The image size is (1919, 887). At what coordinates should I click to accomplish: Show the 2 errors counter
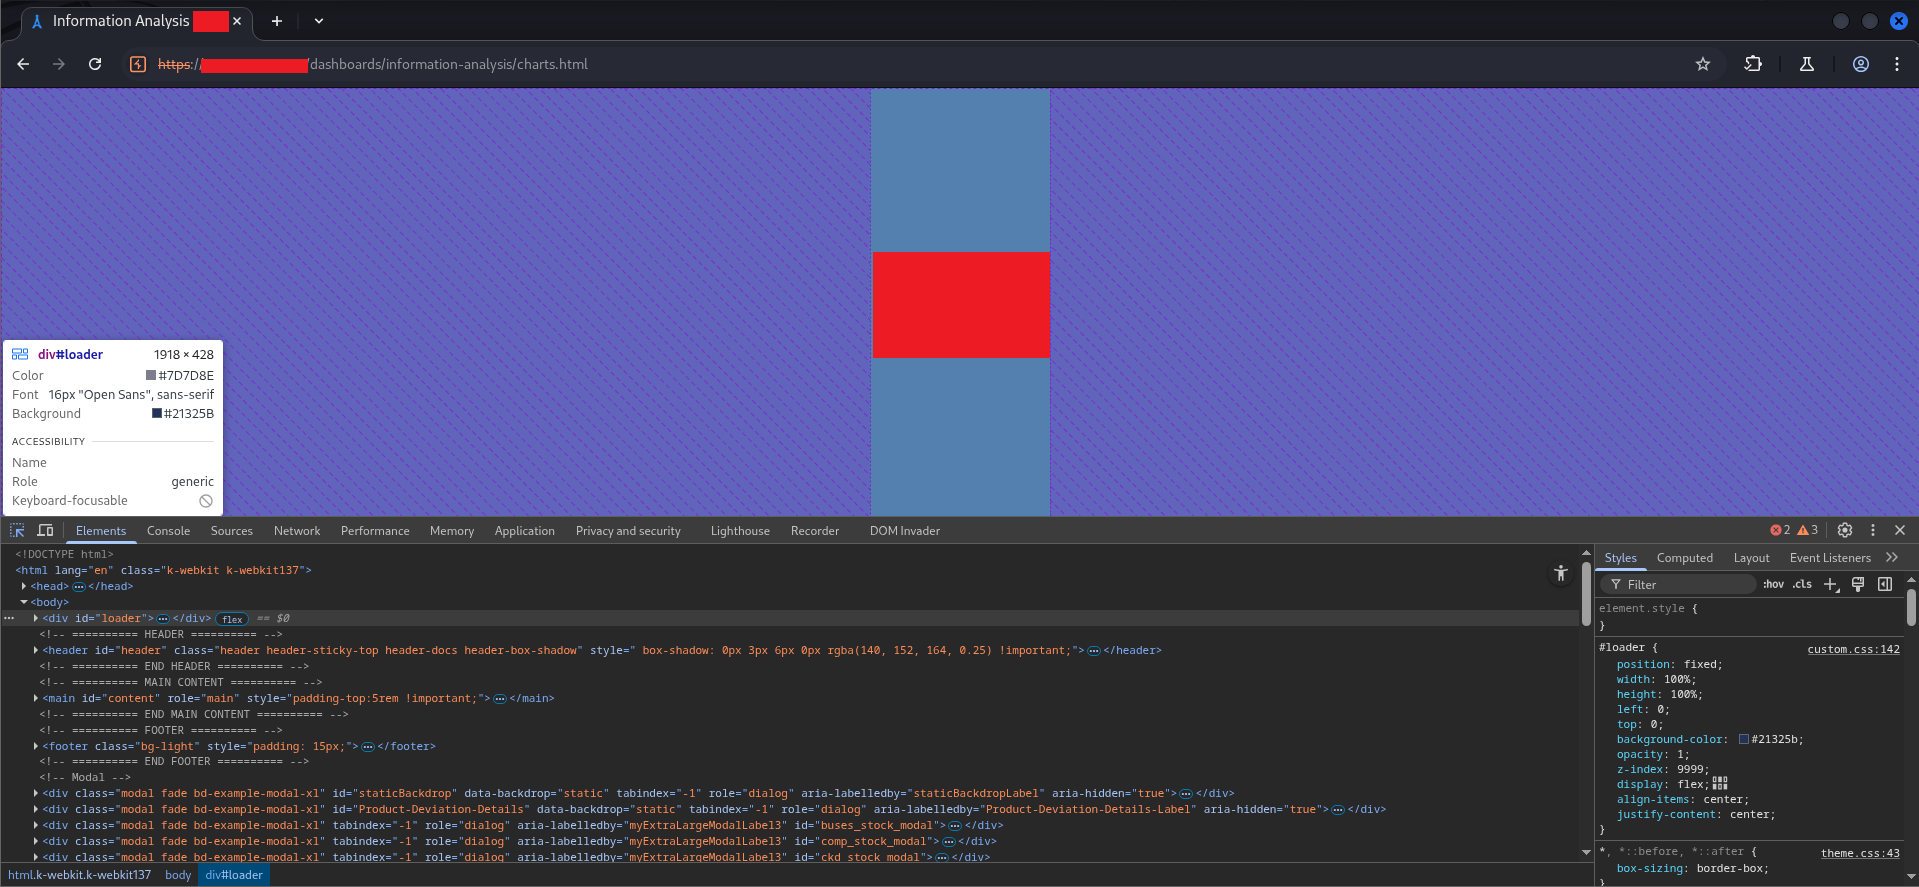(1780, 530)
